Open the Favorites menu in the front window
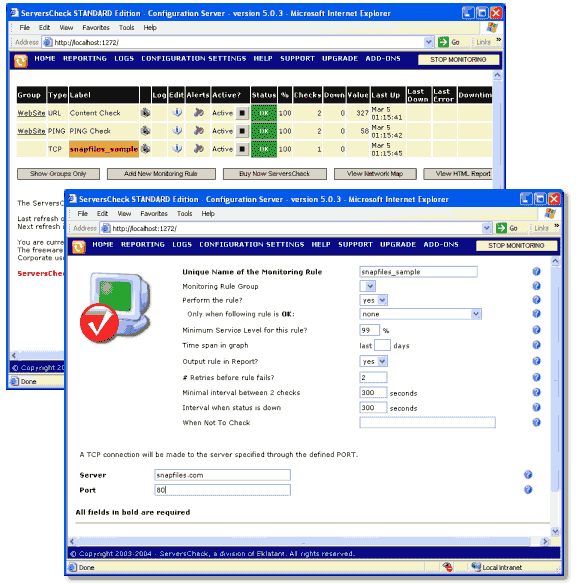The image size is (578, 584). tap(154, 213)
